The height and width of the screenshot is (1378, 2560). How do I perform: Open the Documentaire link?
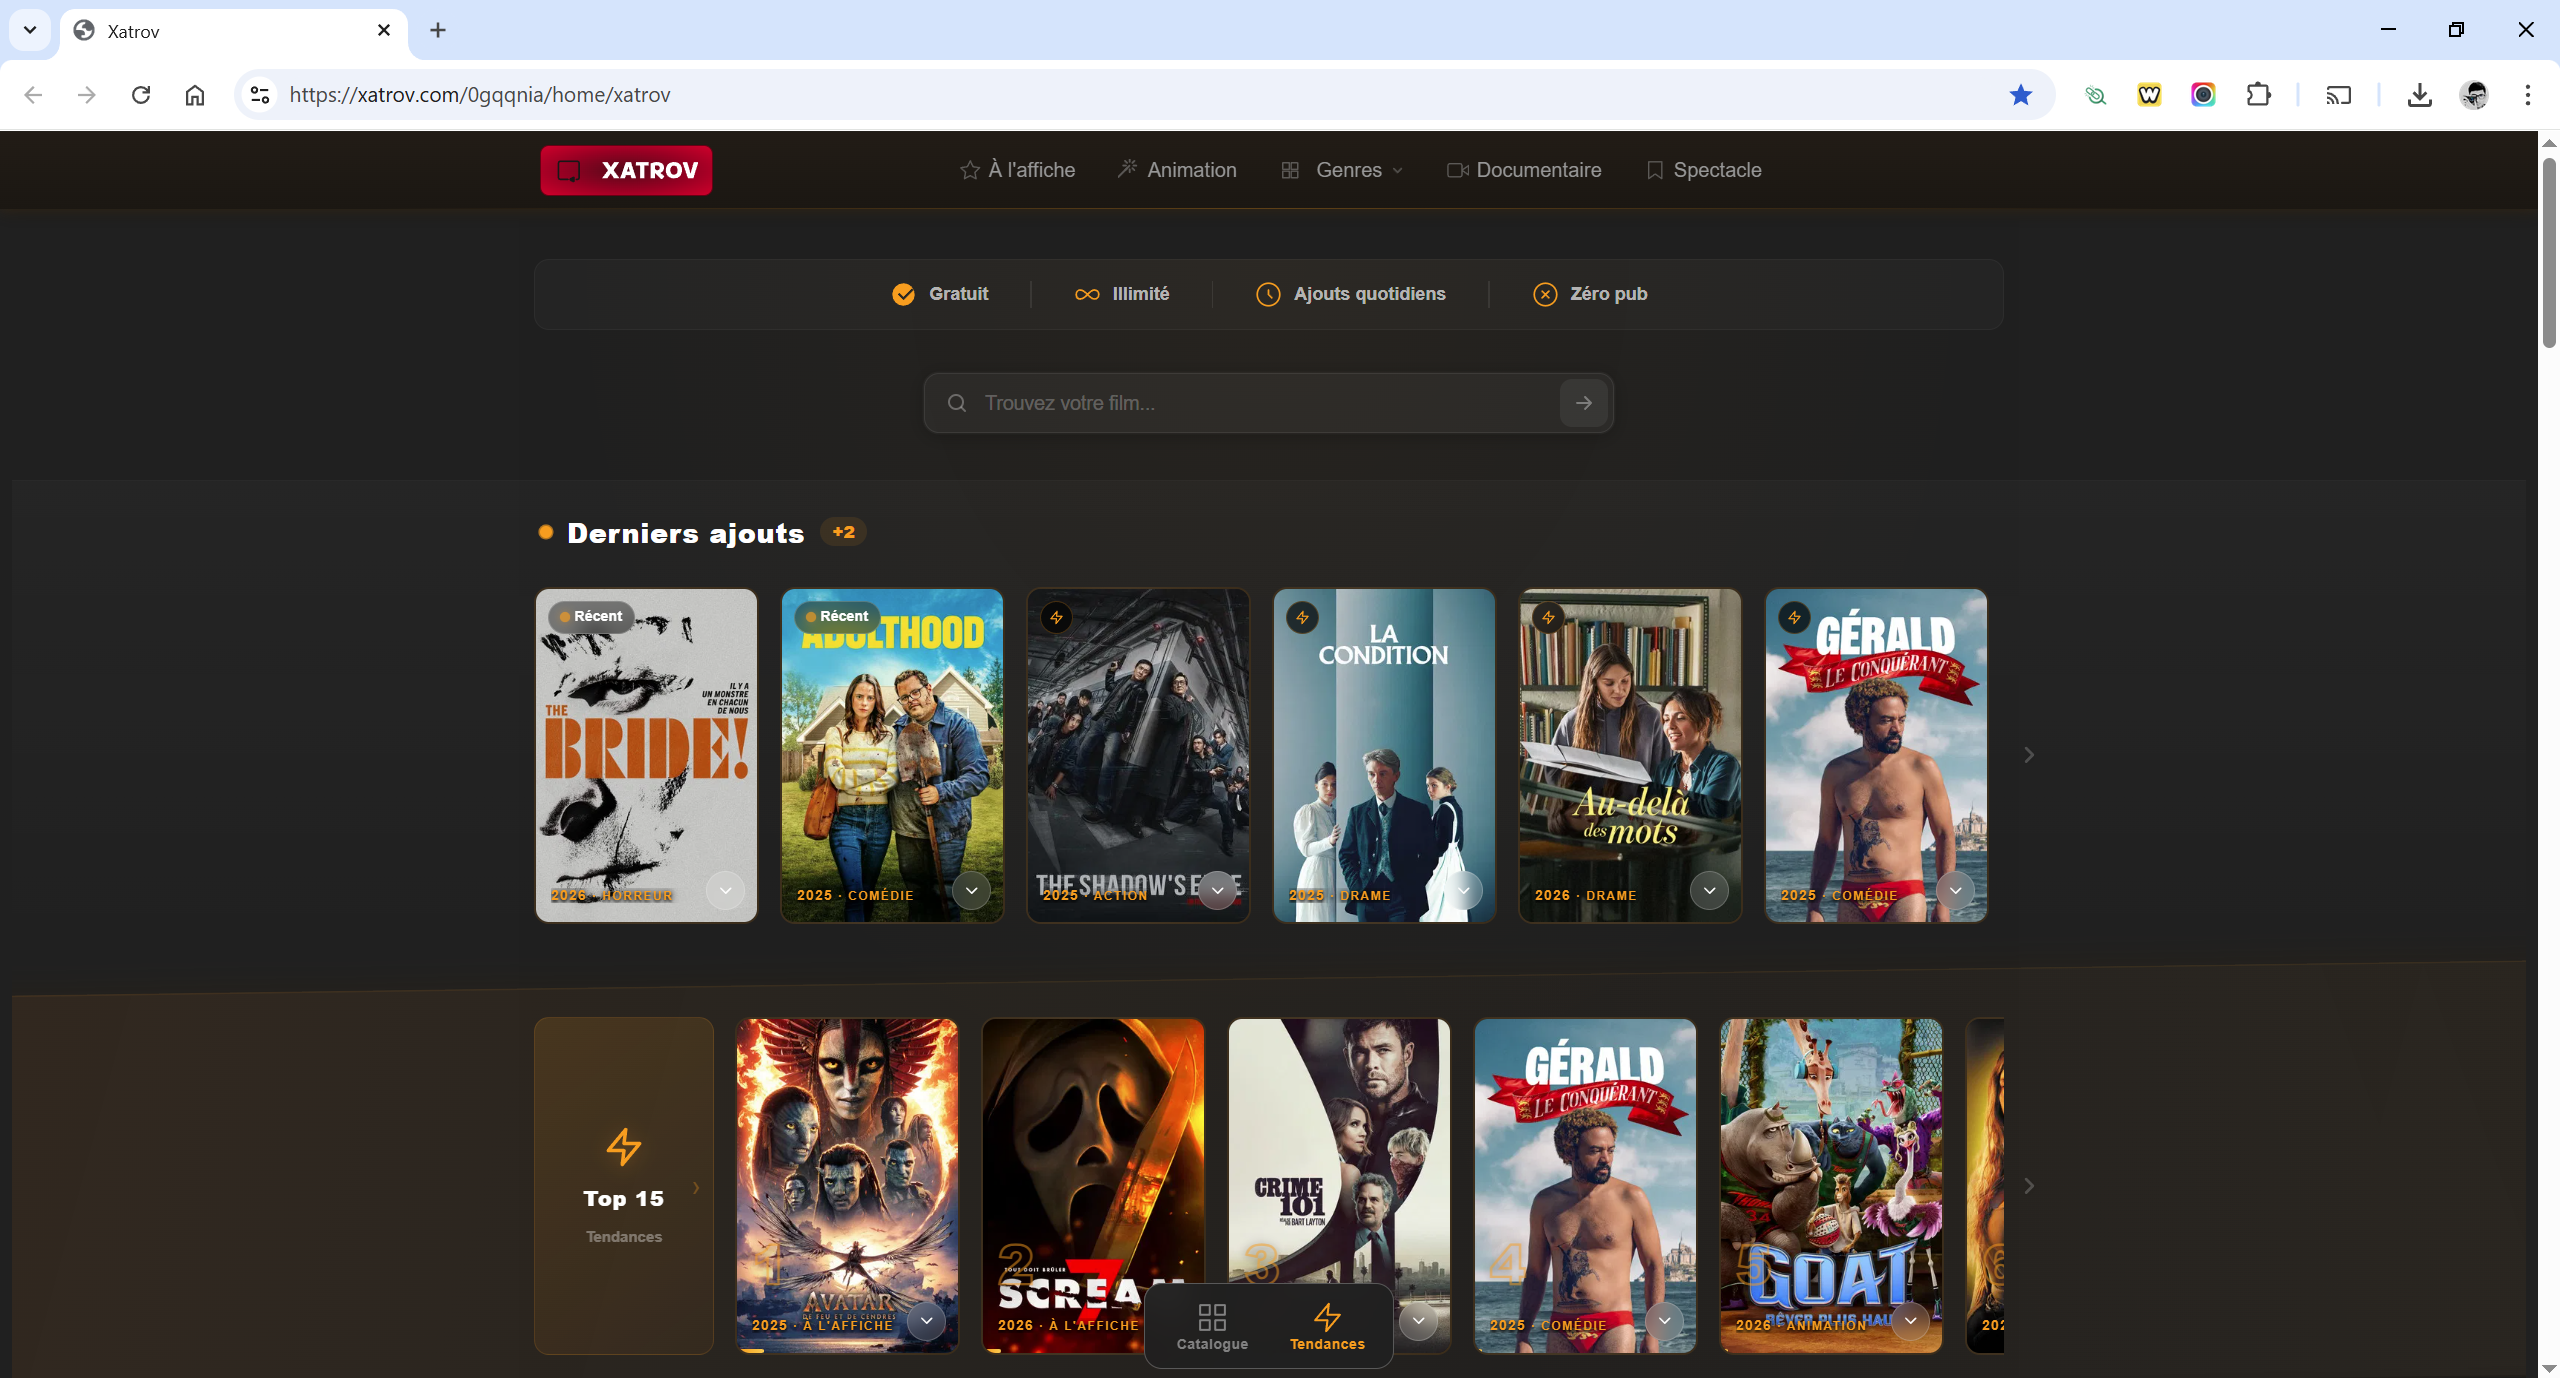point(1524,170)
